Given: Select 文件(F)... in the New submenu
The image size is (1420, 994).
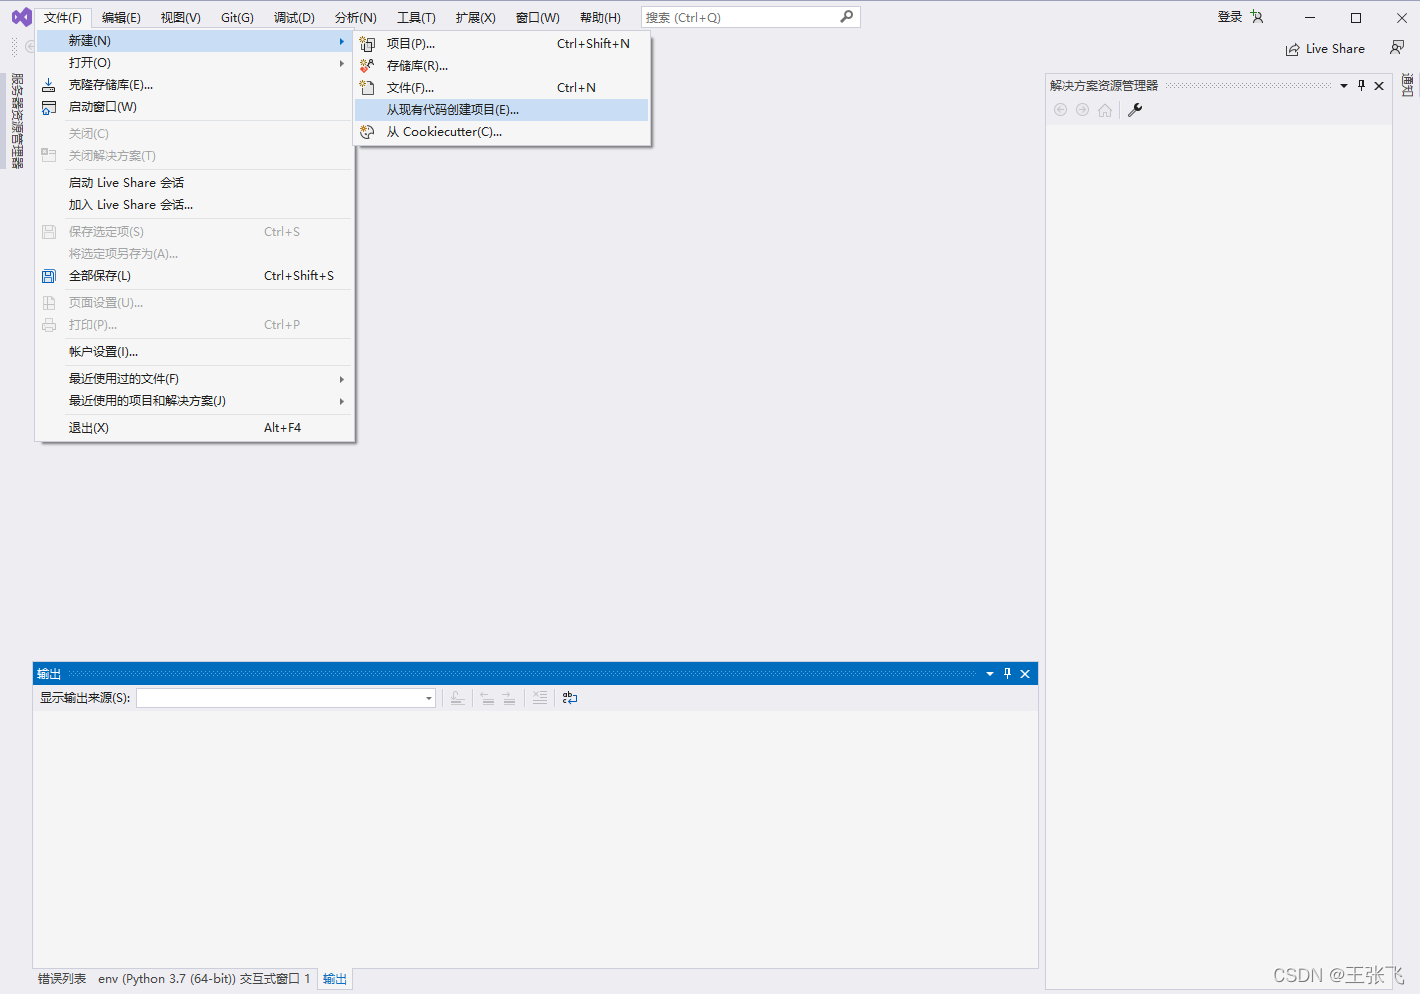Looking at the screenshot, I should (502, 88).
